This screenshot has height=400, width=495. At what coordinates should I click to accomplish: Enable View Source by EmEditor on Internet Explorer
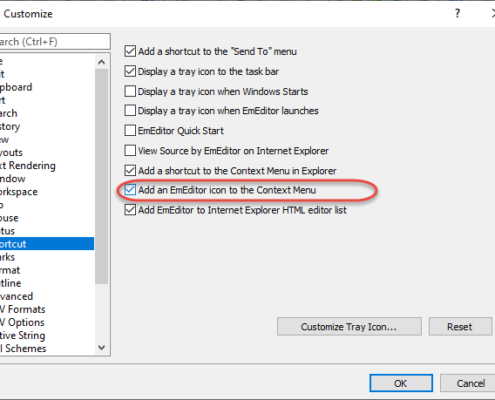(130, 150)
